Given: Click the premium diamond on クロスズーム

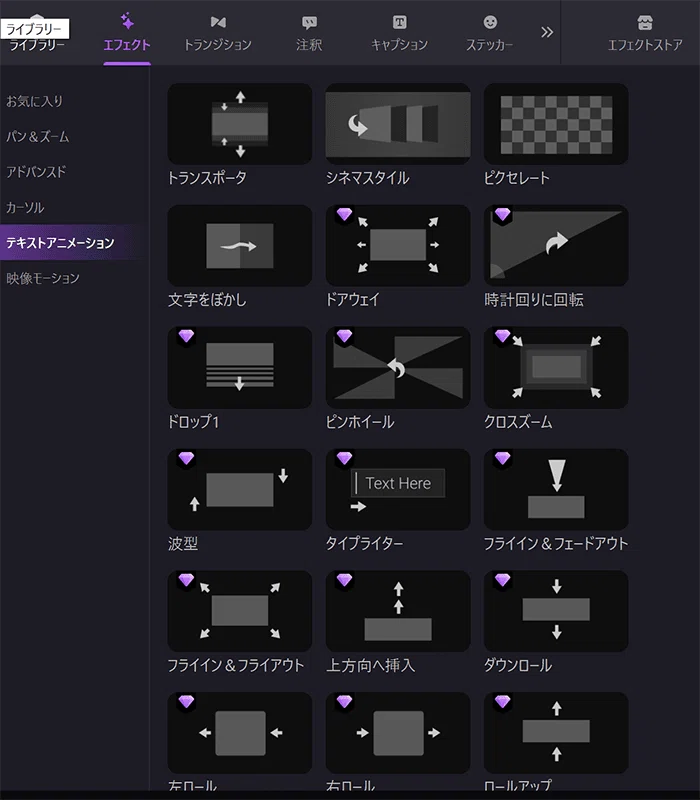Looking at the screenshot, I should [503, 336].
